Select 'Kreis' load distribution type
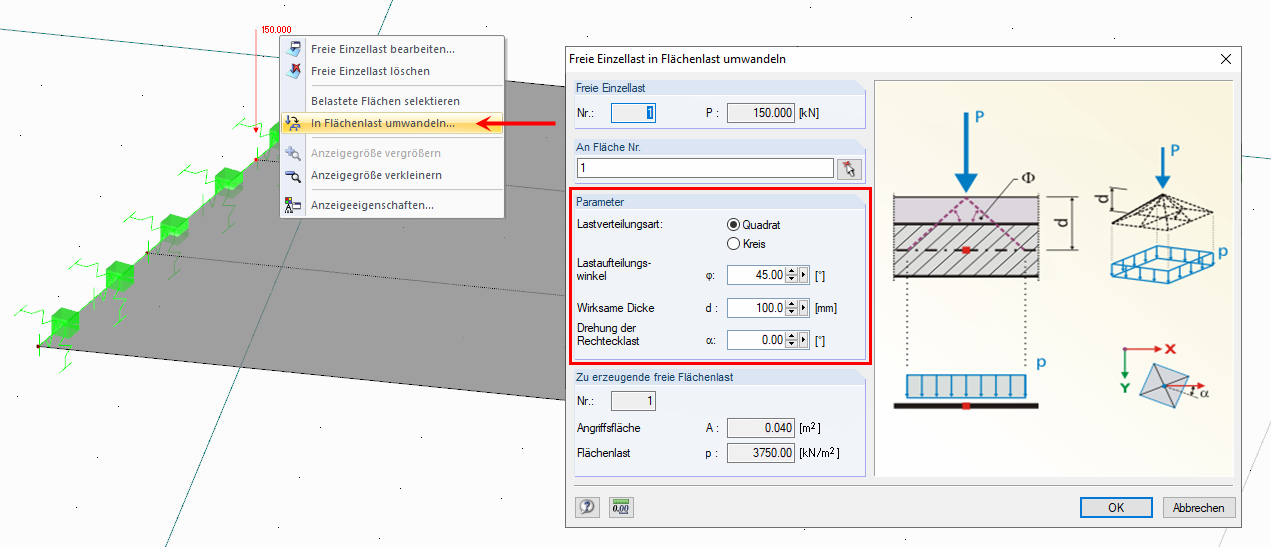The width and height of the screenshot is (1271, 547). [x=747, y=243]
